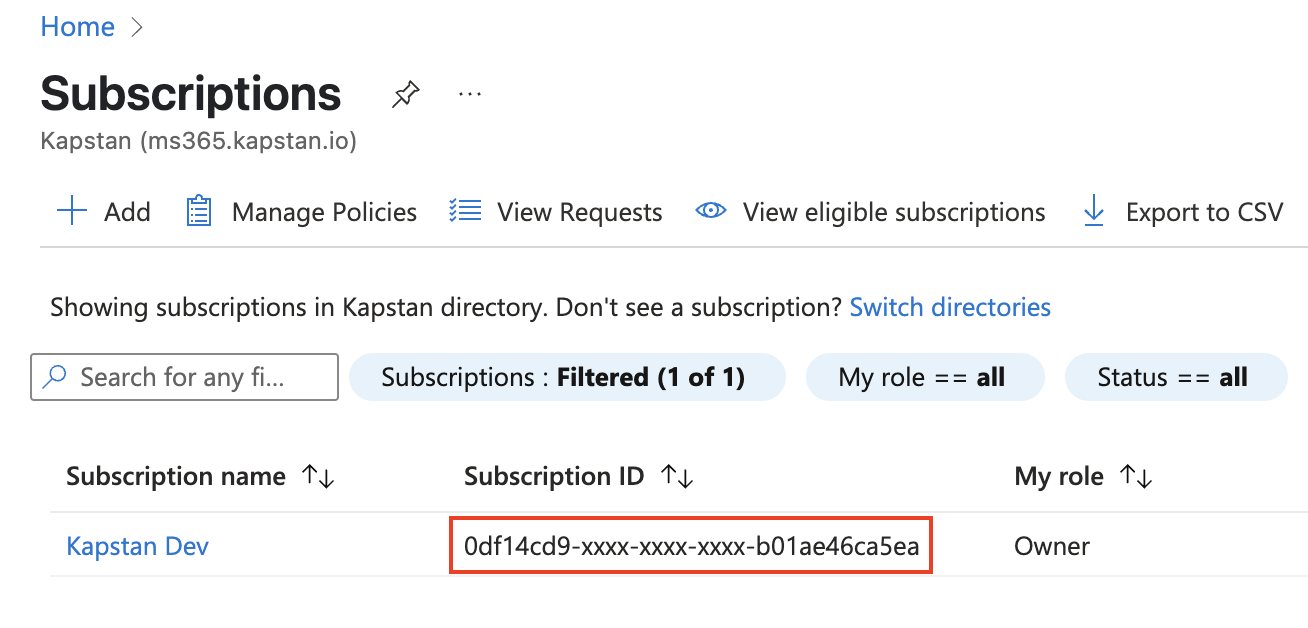Click the Export to CSV download arrow
Viewport: 1308px width, 628px height.
1094,211
